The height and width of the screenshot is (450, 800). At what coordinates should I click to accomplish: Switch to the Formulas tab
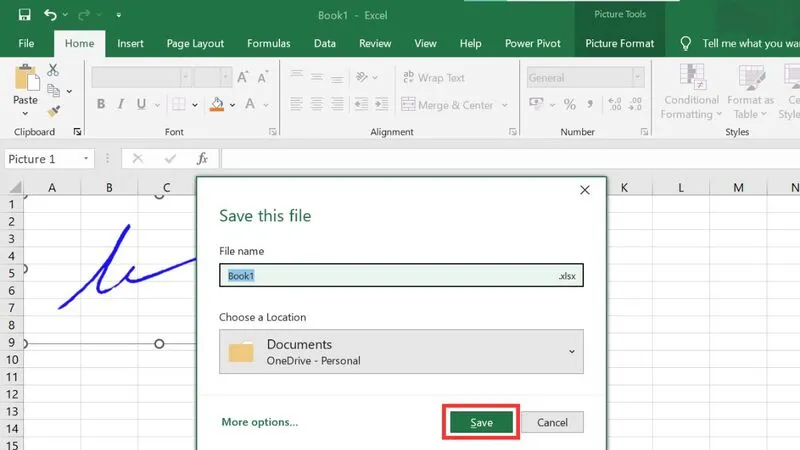268,43
